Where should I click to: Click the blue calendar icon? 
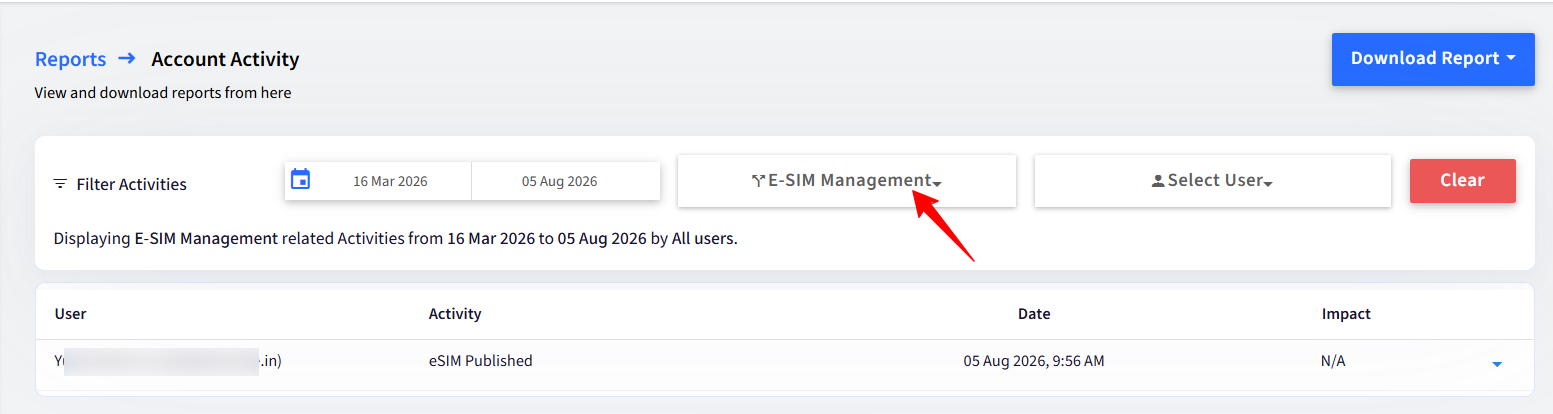click(300, 179)
